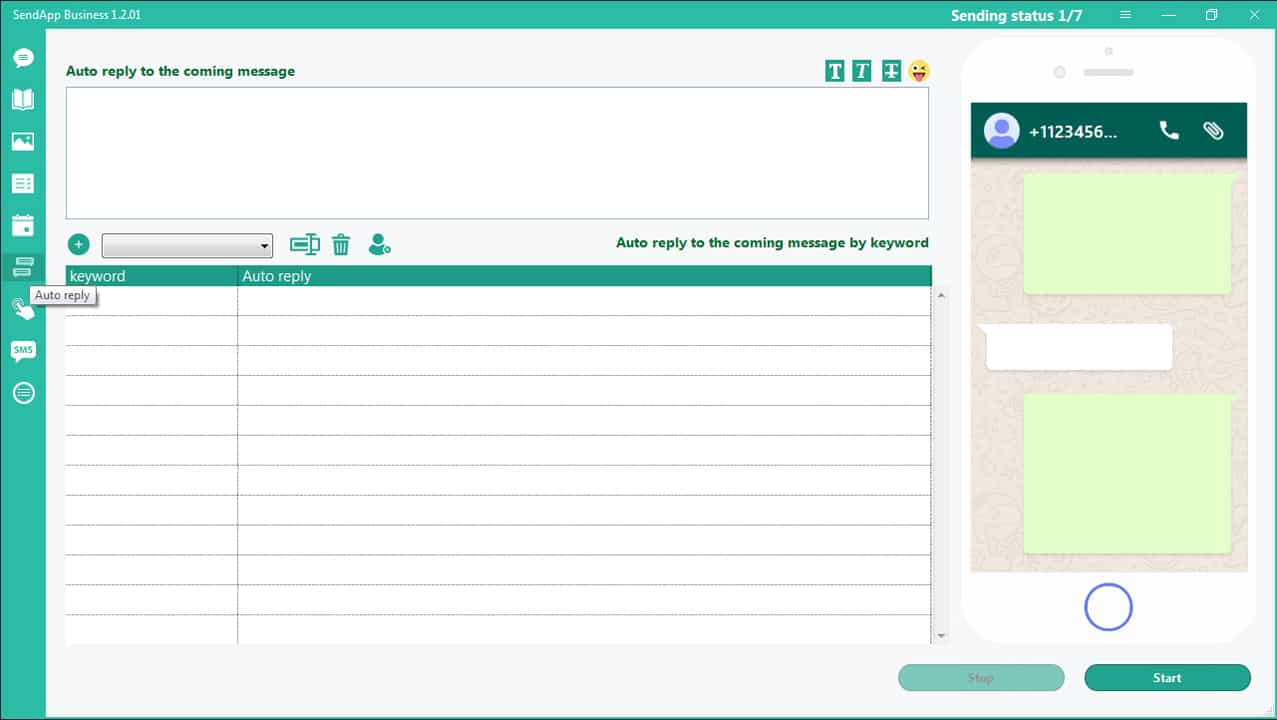Open the emoji picker

[919, 71]
